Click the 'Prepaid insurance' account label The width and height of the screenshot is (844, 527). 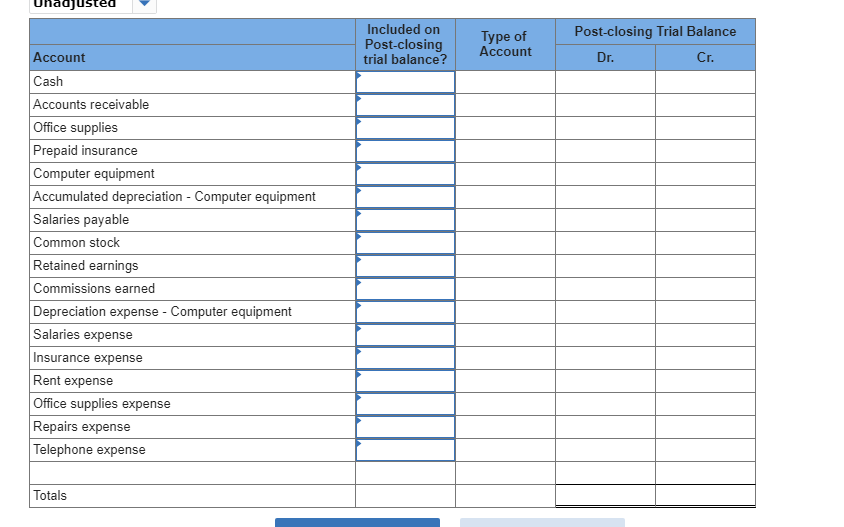[85, 151]
